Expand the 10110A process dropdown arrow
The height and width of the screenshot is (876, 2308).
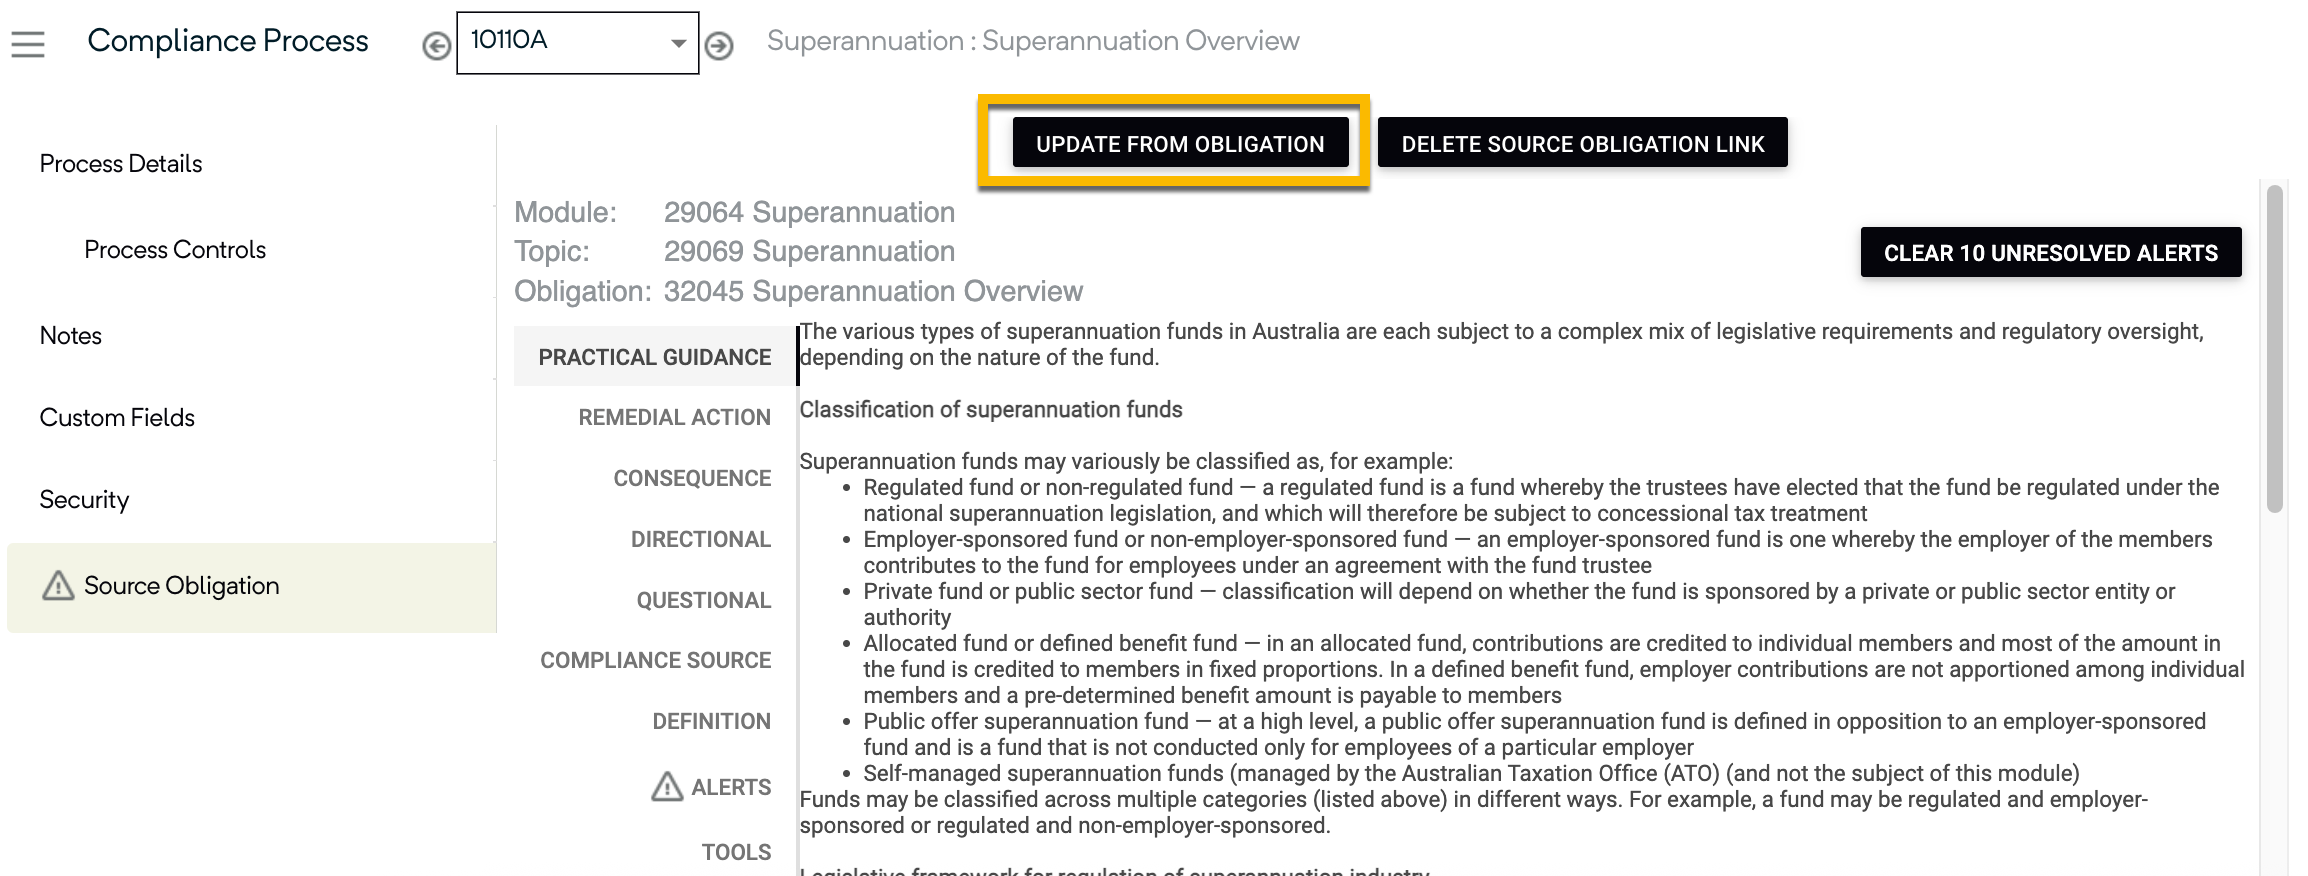[x=678, y=43]
